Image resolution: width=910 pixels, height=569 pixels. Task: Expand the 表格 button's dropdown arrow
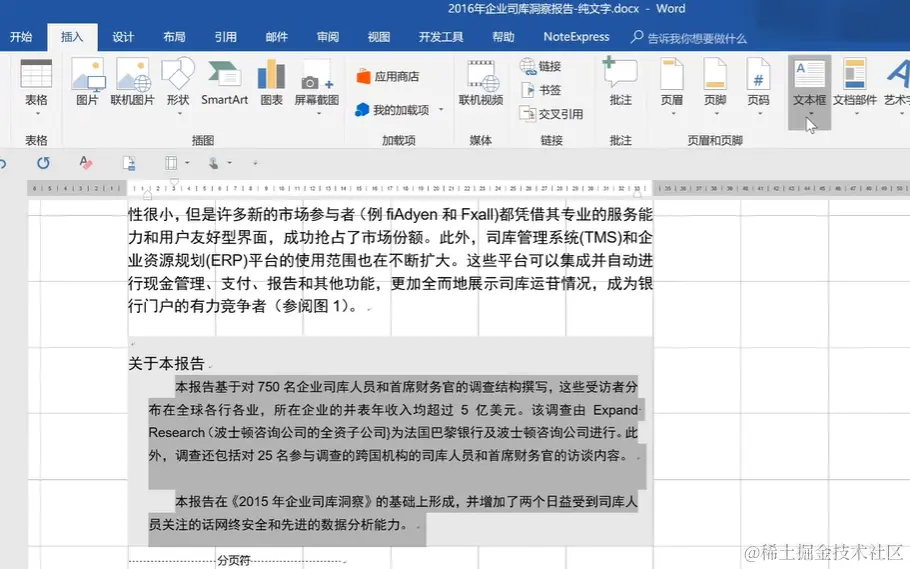point(37,114)
